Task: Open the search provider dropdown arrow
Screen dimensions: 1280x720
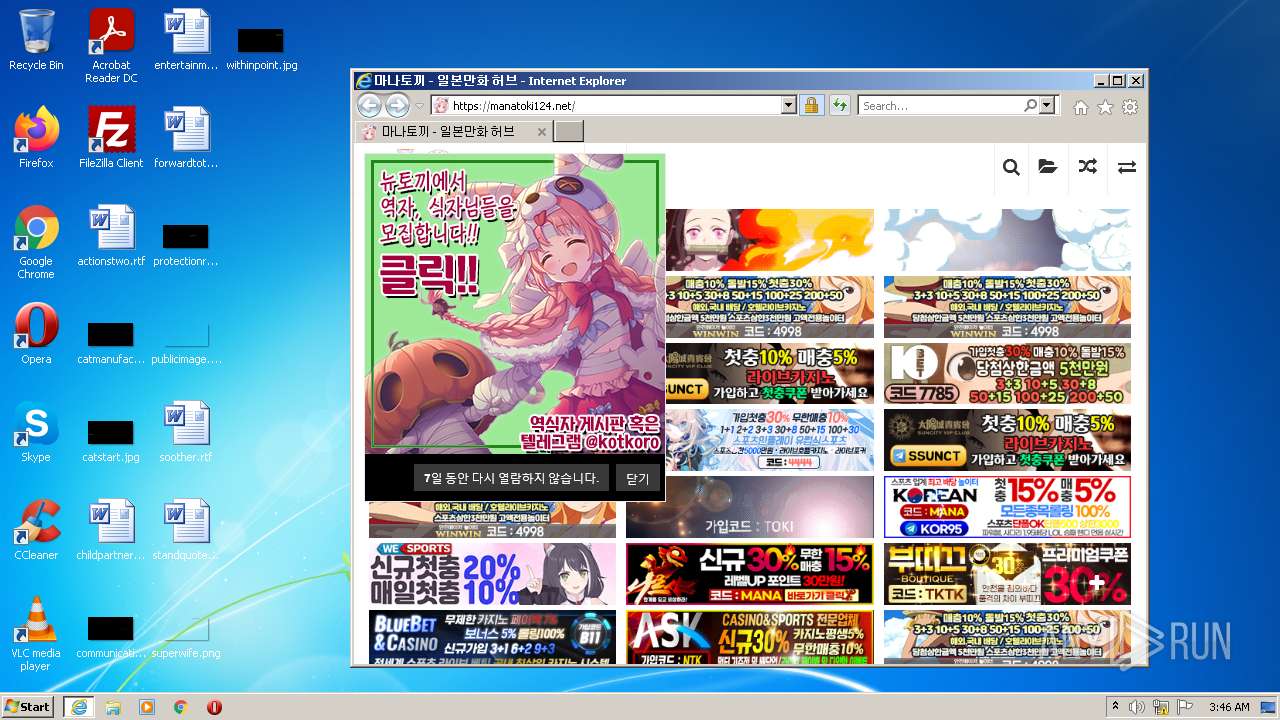Action: click(x=1047, y=105)
